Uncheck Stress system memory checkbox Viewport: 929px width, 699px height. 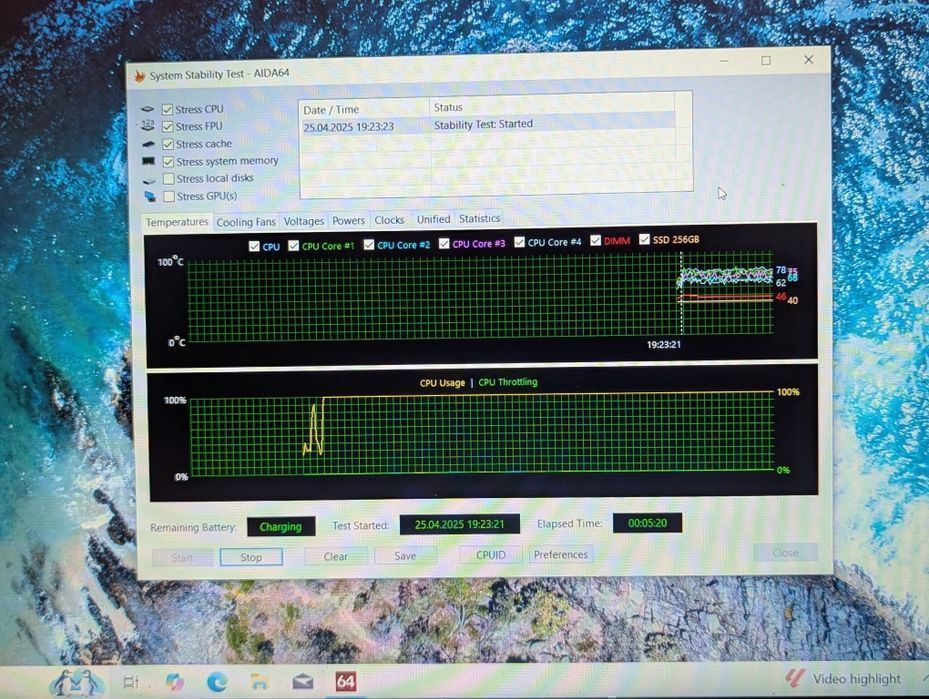[x=168, y=162]
